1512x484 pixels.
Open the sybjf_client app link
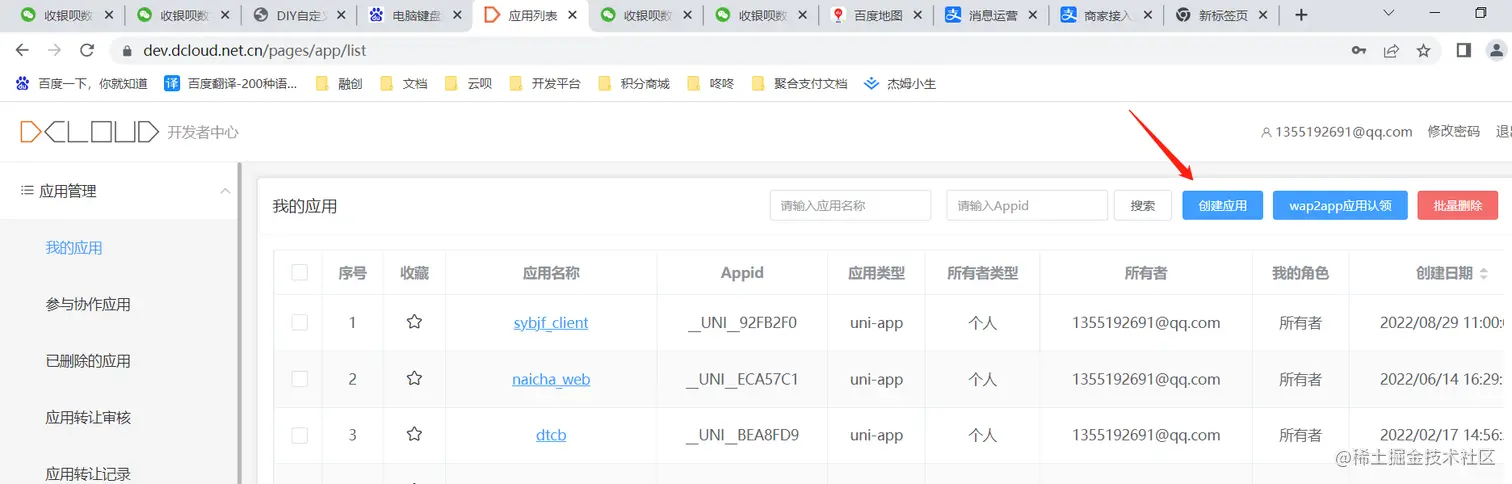[x=551, y=322]
